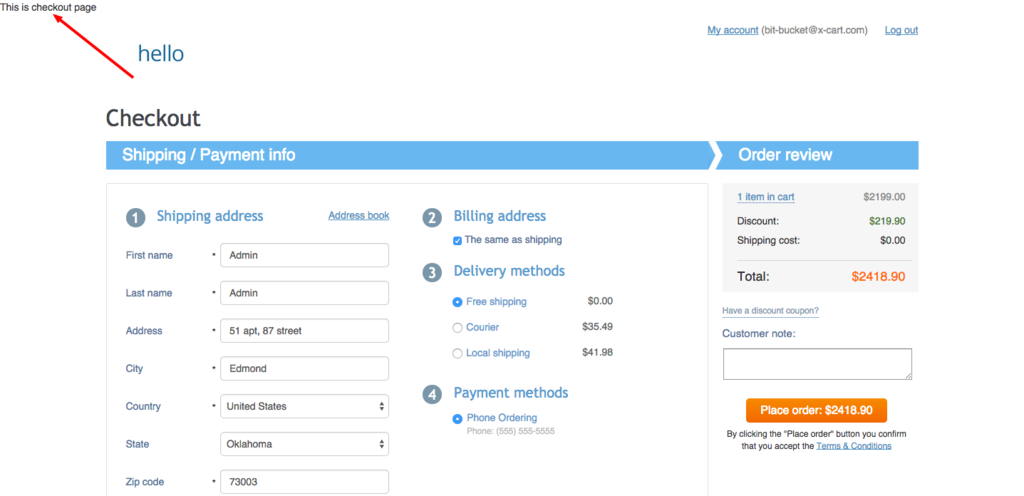This screenshot has height=496, width=1024.
Task: Click into the Customer note text area
Action: point(817,364)
